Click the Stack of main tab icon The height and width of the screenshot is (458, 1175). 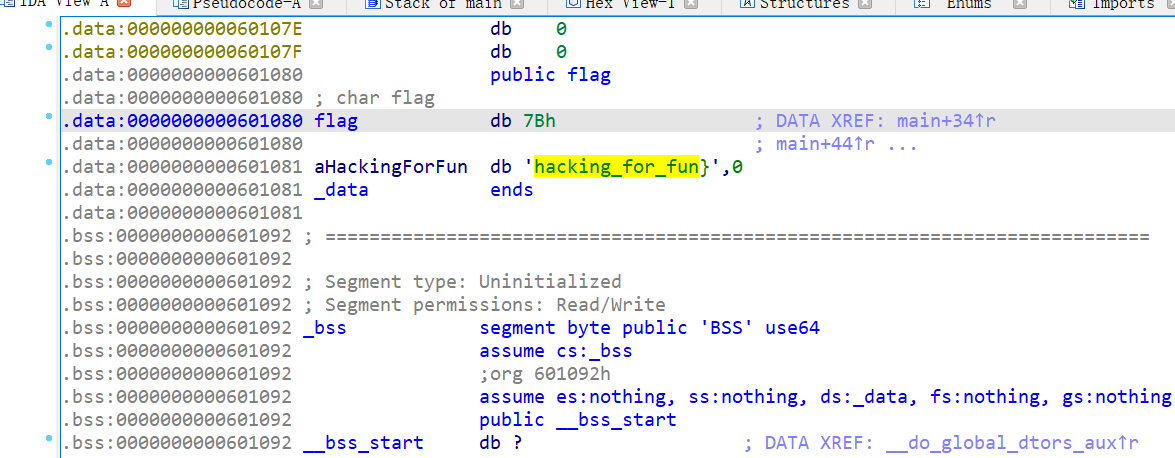point(372,4)
